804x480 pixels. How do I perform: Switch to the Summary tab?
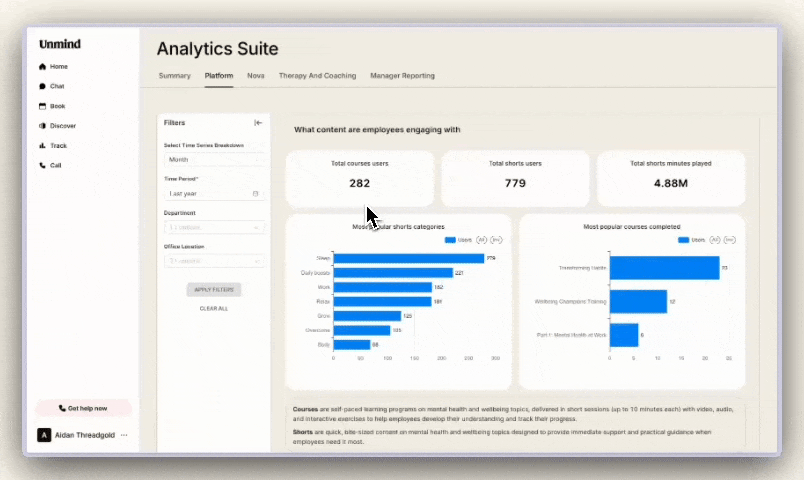pos(174,76)
